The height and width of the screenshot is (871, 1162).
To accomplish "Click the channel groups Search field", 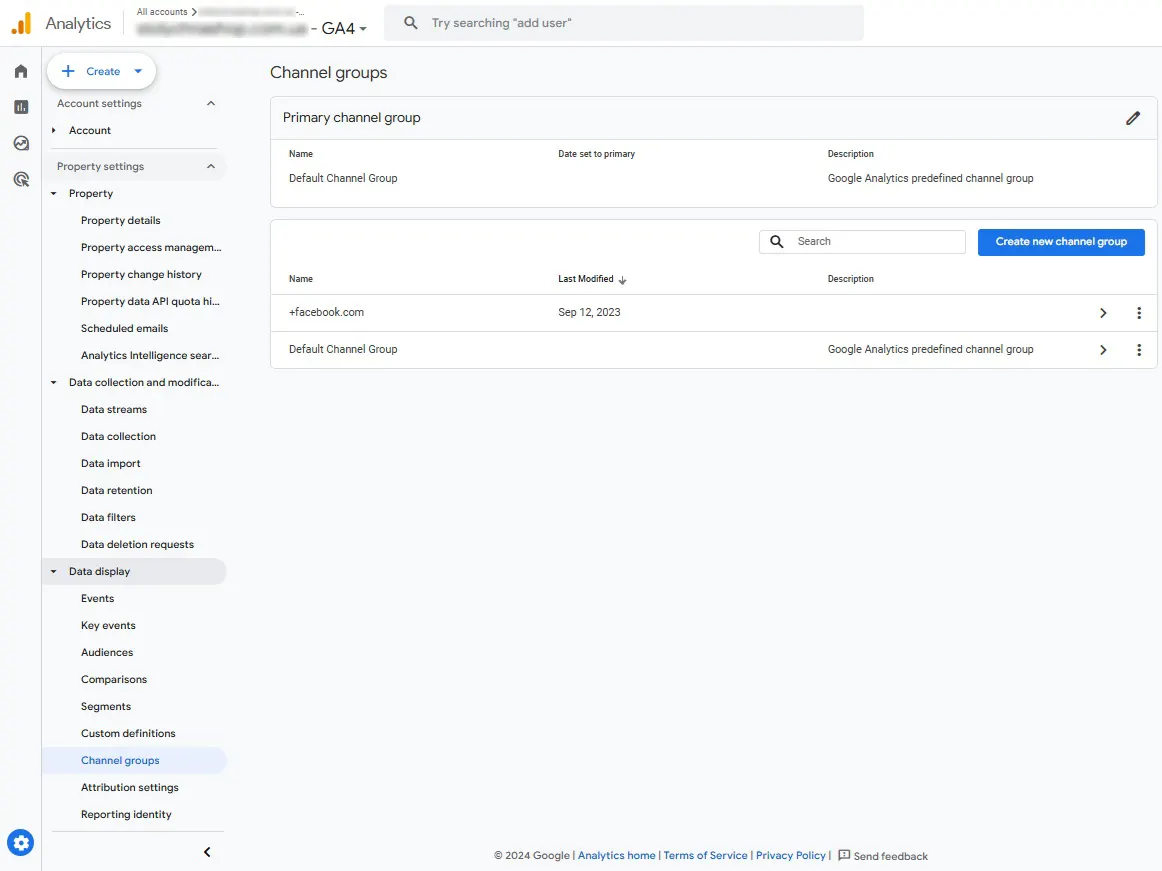I will tap(862, 242).
